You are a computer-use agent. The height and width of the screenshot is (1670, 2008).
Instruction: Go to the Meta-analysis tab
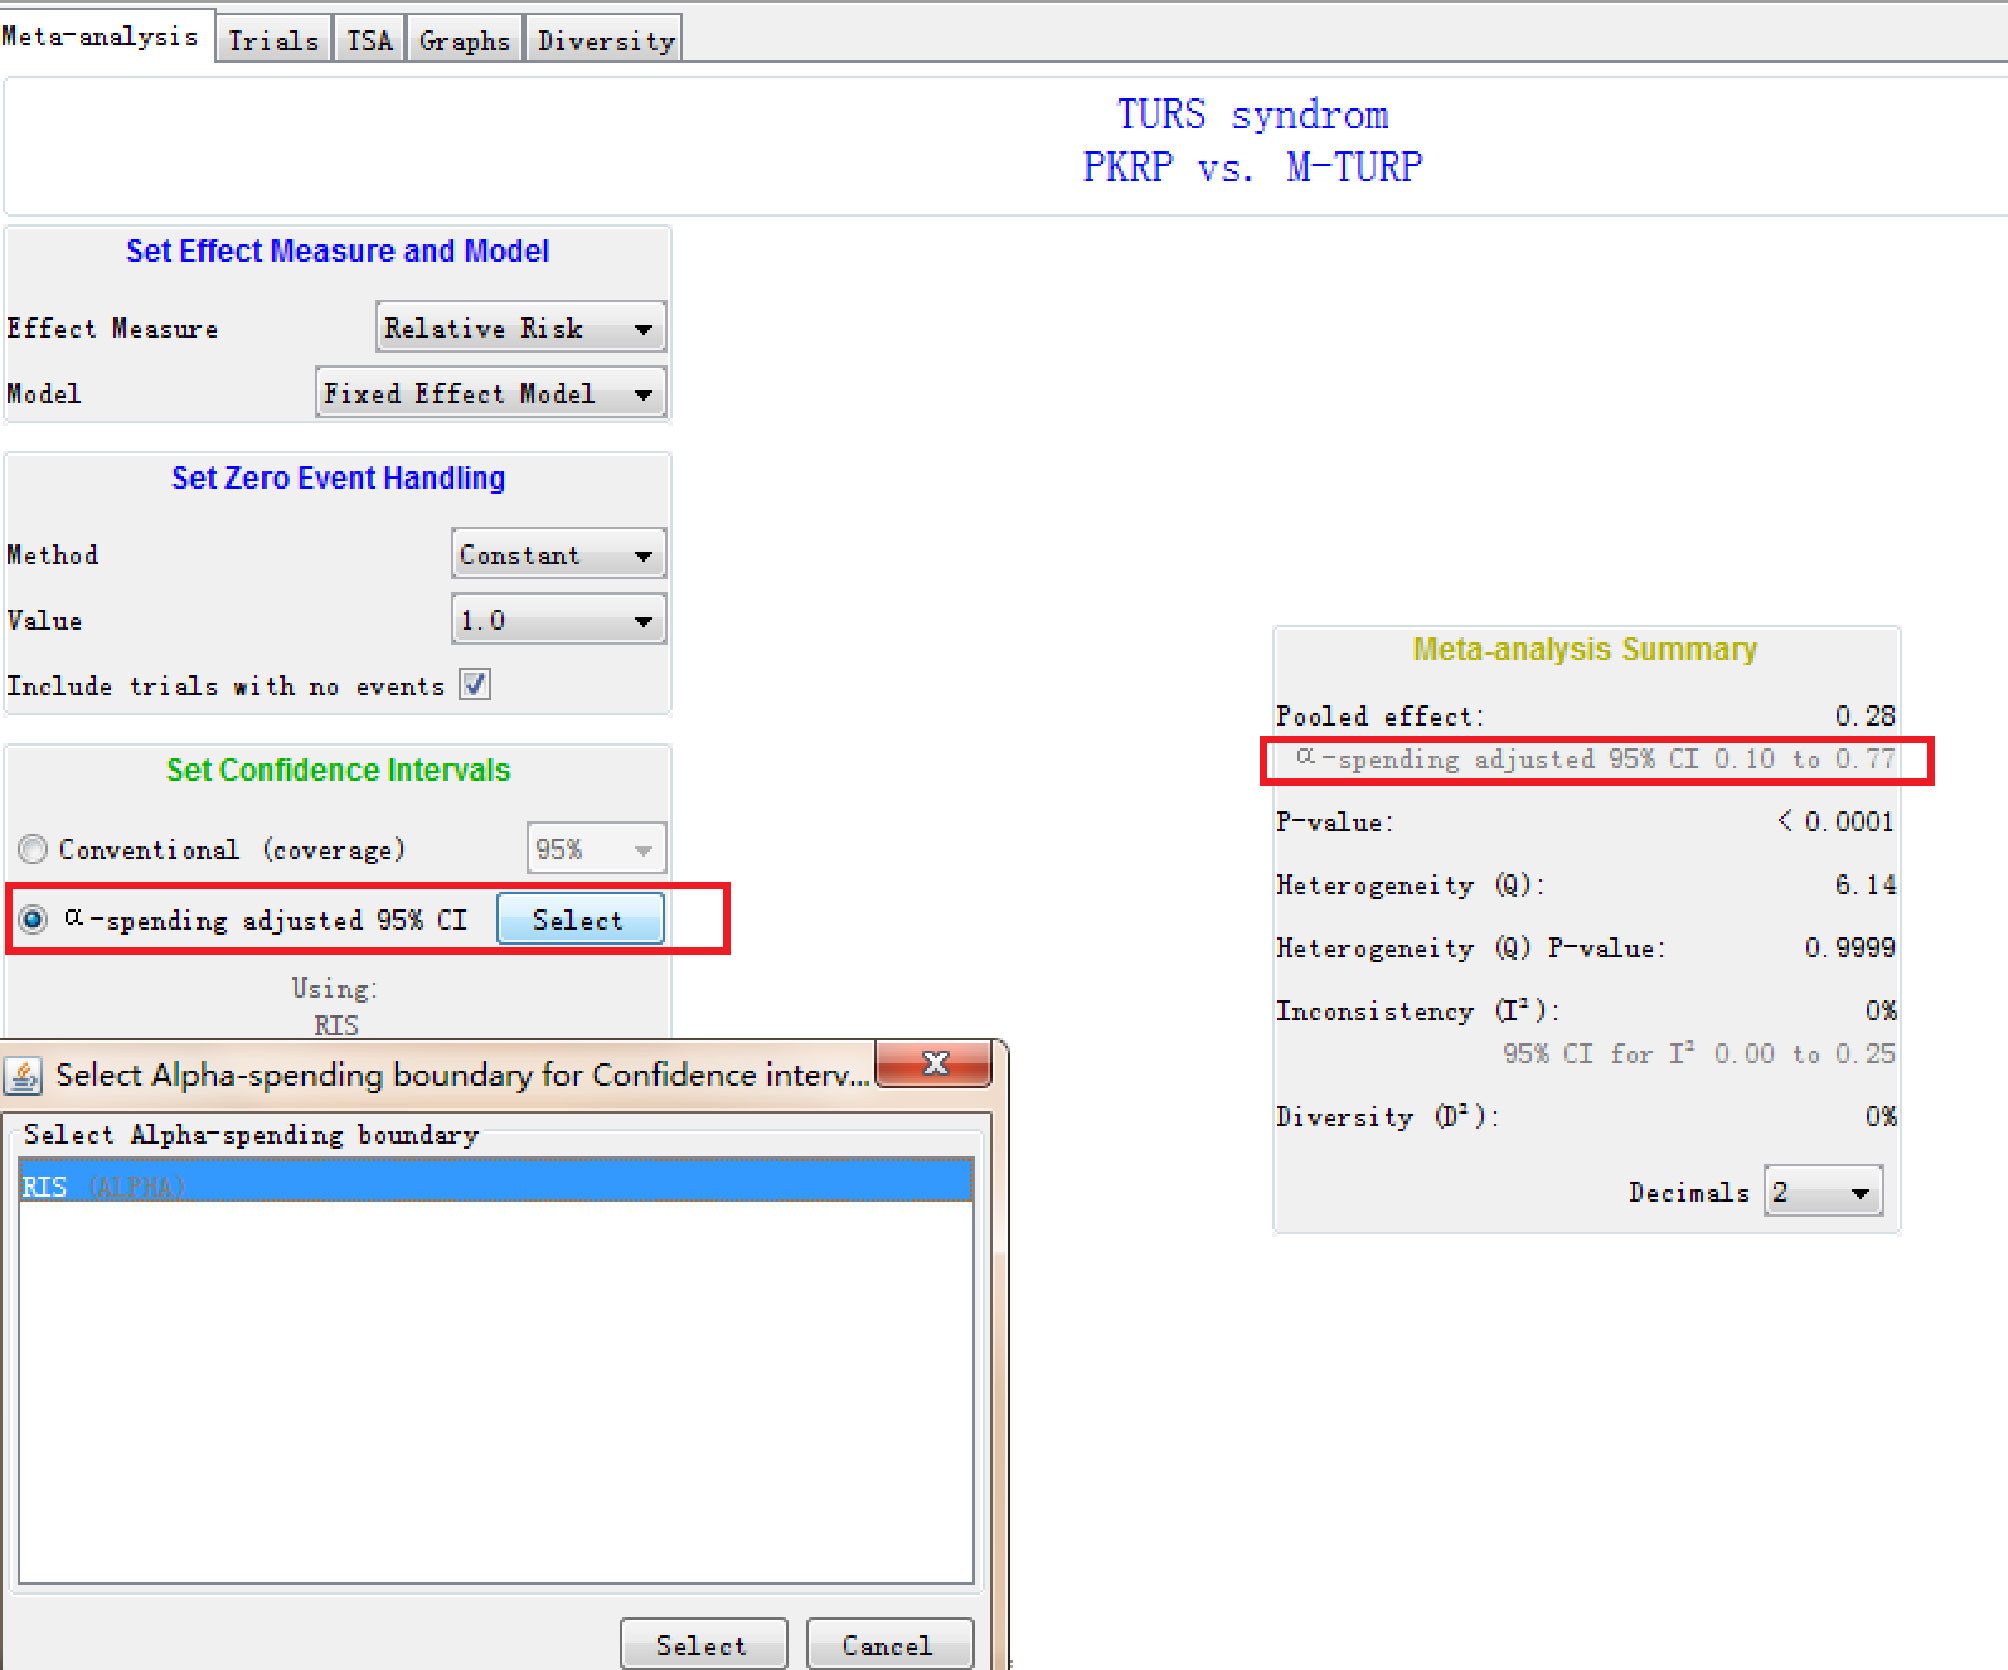[x=100, y=37]
